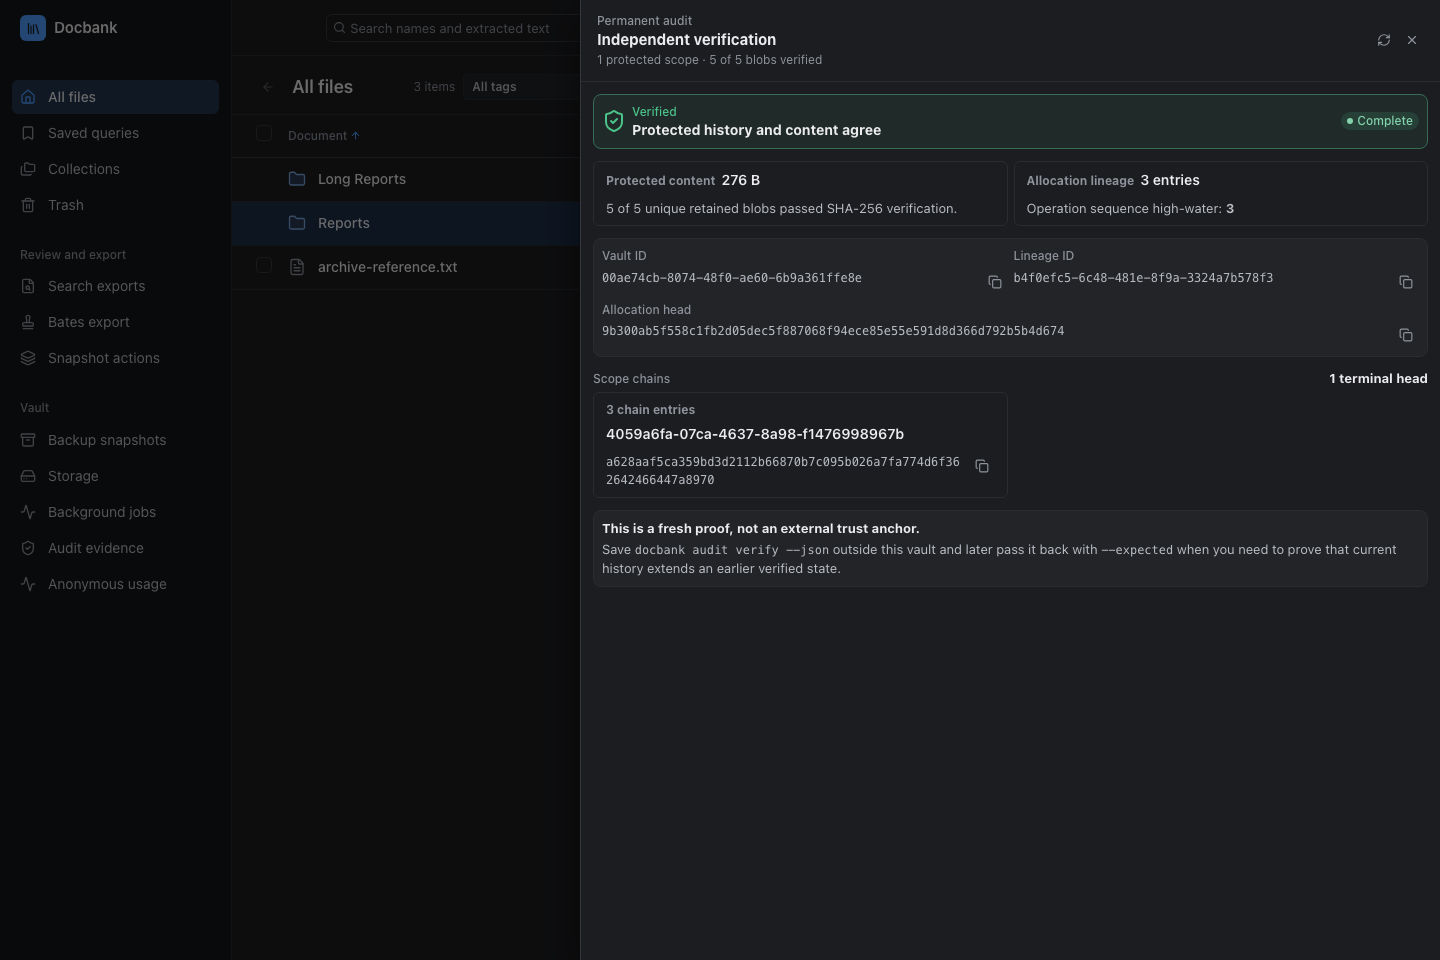The width and height of the screenshot is (1440, 960).
Task: Click the Complete status badge
Action: coord(1379,121)
